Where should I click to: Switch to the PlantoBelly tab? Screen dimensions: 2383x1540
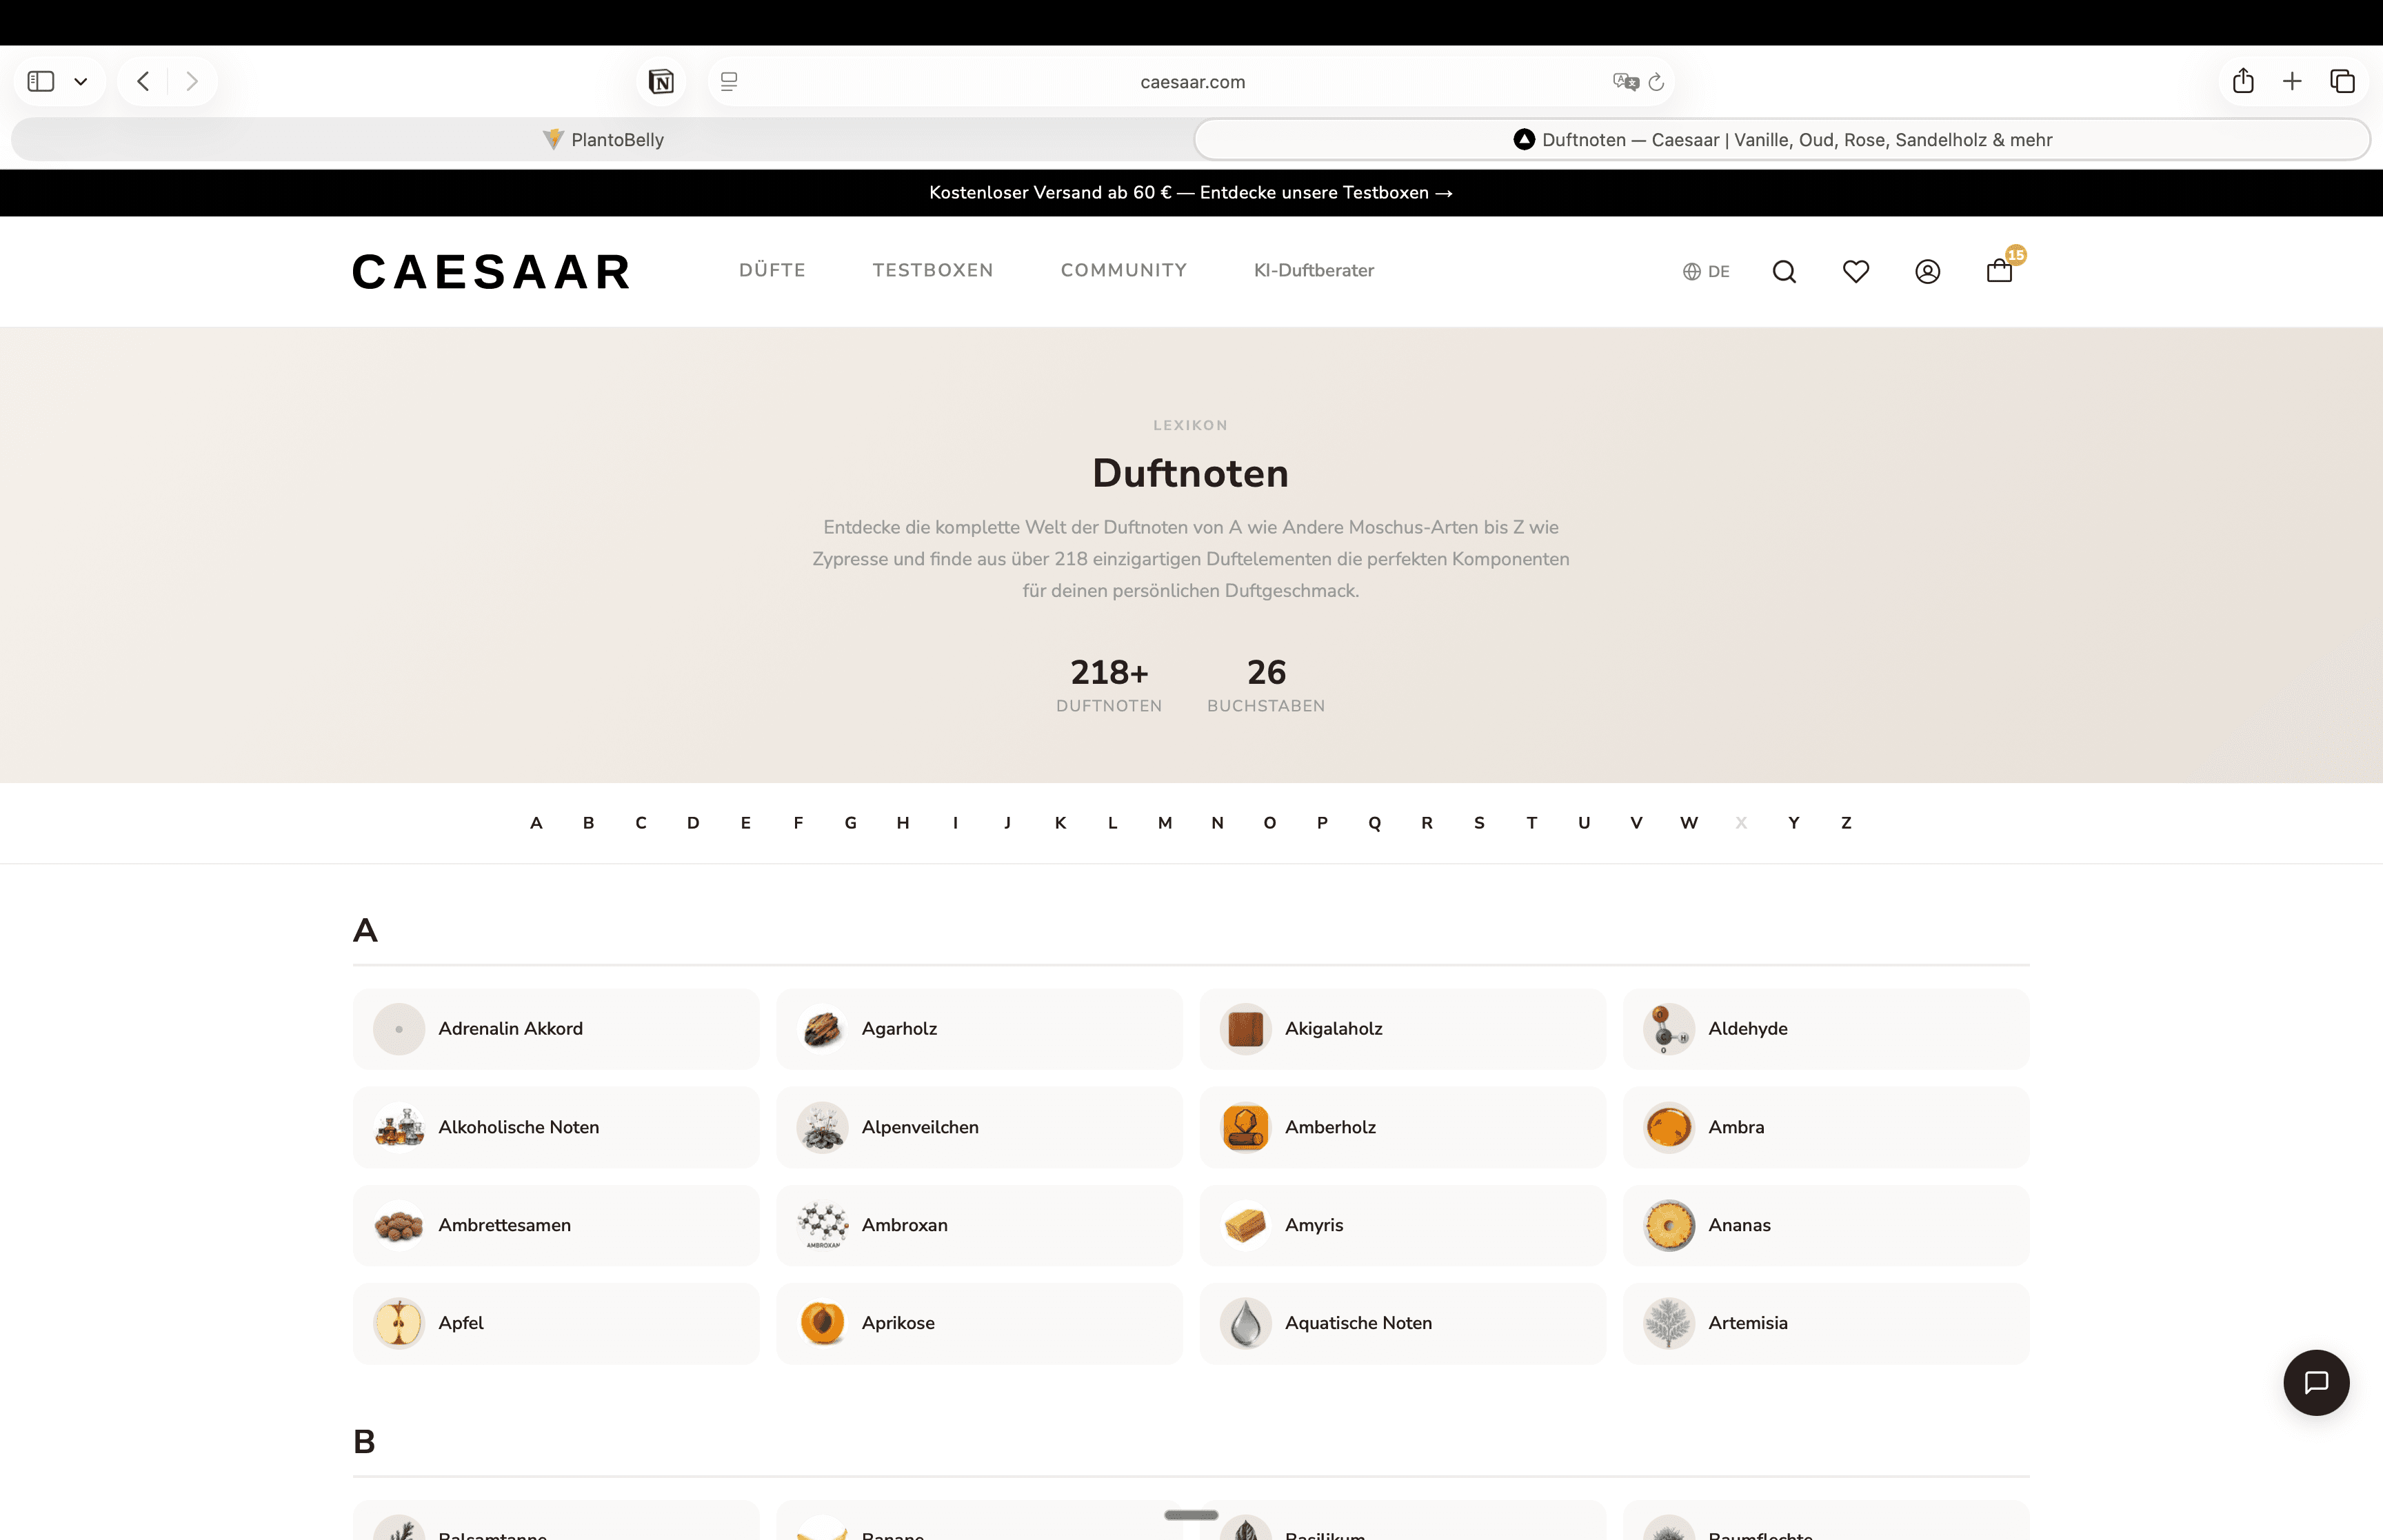click(603, 140)
